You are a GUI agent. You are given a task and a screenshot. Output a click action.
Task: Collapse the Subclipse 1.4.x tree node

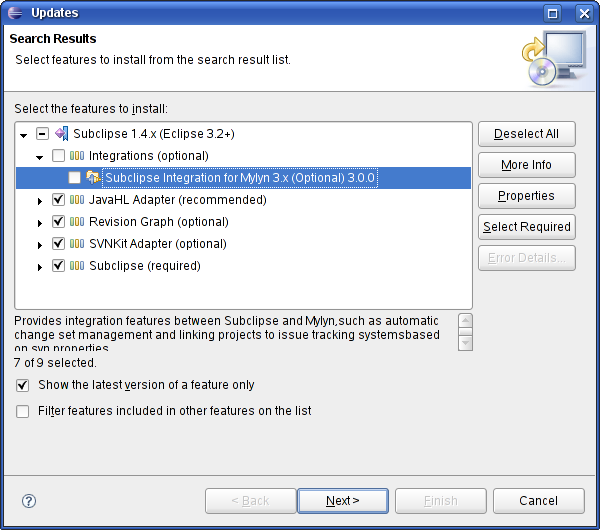tap(24, 135)
